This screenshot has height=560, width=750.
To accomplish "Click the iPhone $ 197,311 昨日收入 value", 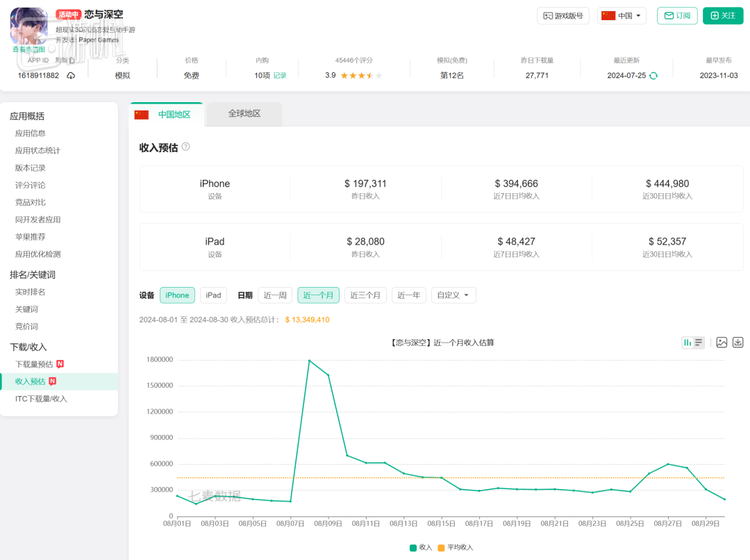I will click(x=365, y=184).
